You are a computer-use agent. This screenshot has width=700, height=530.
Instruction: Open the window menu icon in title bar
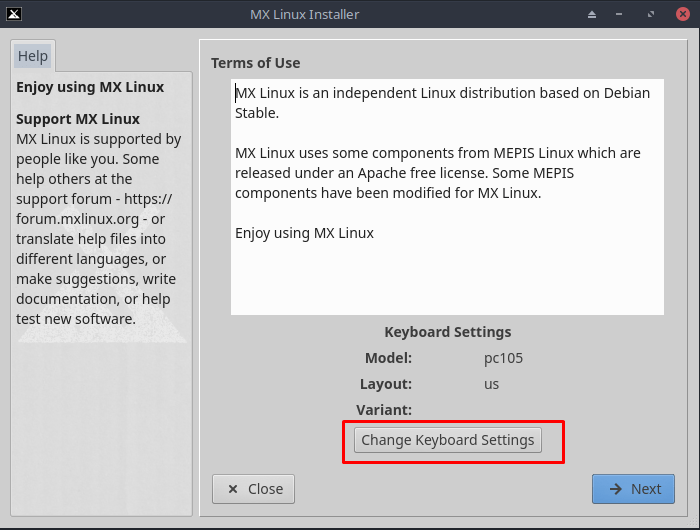14,14
